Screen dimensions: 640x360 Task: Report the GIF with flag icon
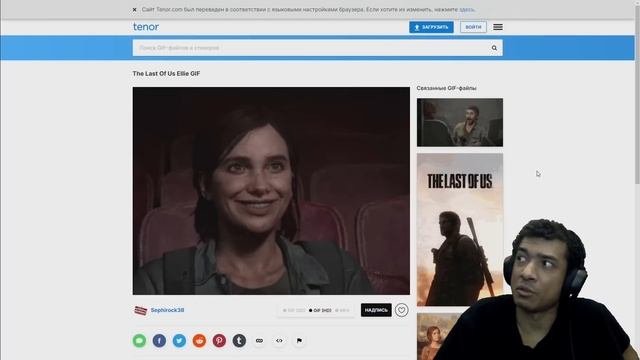click(x=299, y=340)
